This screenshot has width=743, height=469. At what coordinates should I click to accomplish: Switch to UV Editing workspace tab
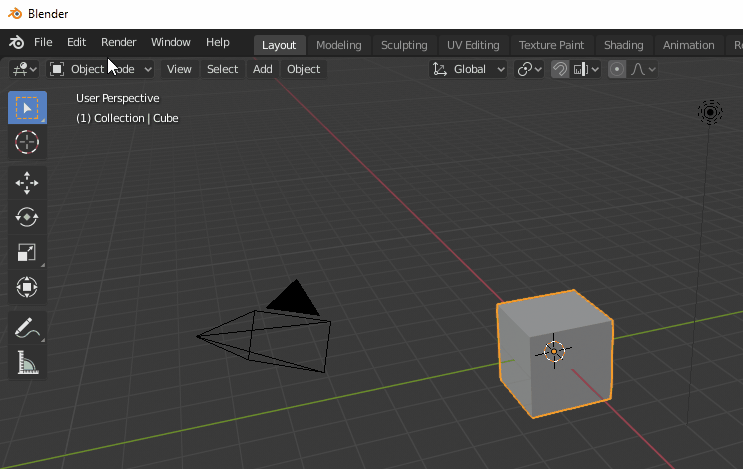click(x=473, y=45)
